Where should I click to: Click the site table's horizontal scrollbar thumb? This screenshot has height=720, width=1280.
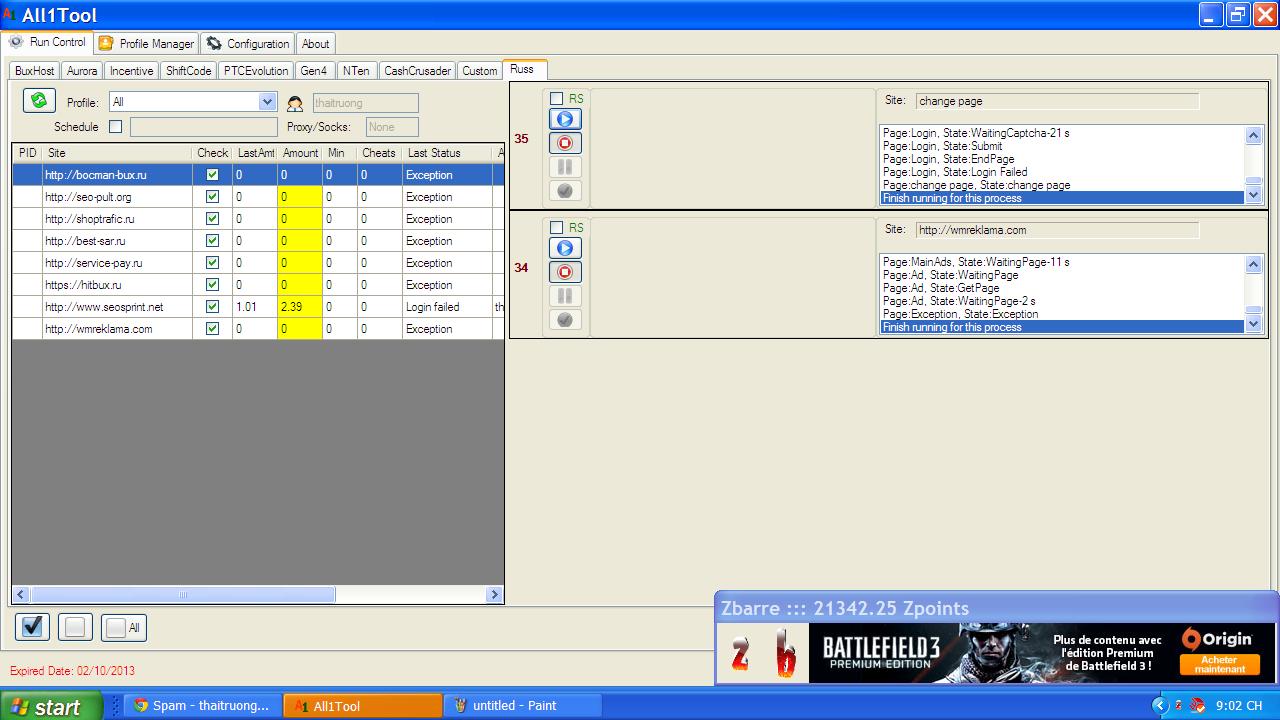pyautogui.click(x=182, y=595)
